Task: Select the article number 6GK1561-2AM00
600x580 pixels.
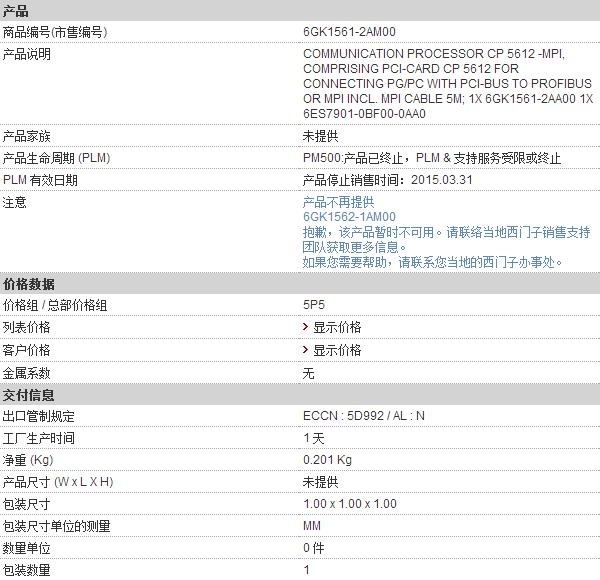Action: [x=349, y=31]
